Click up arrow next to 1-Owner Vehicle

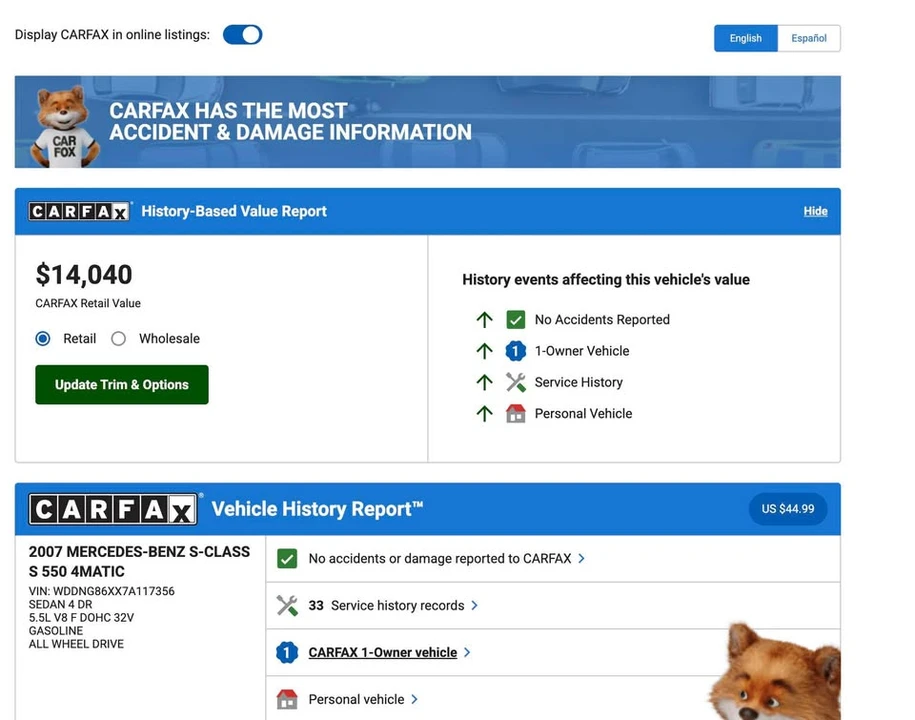pos(484,351)
